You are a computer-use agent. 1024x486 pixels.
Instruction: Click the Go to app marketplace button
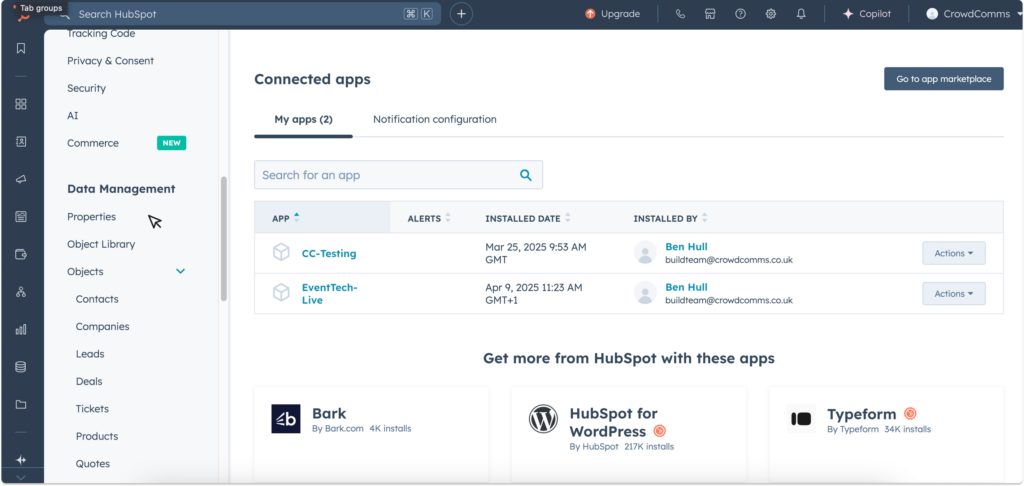pos(943,79)
